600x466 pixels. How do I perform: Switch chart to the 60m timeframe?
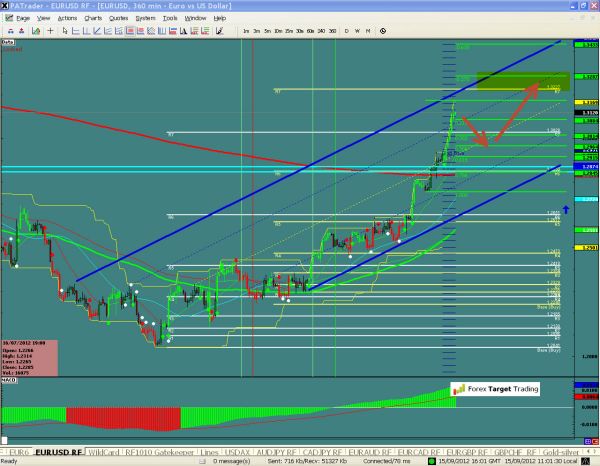pyautogui.click(x=312, y=32)
